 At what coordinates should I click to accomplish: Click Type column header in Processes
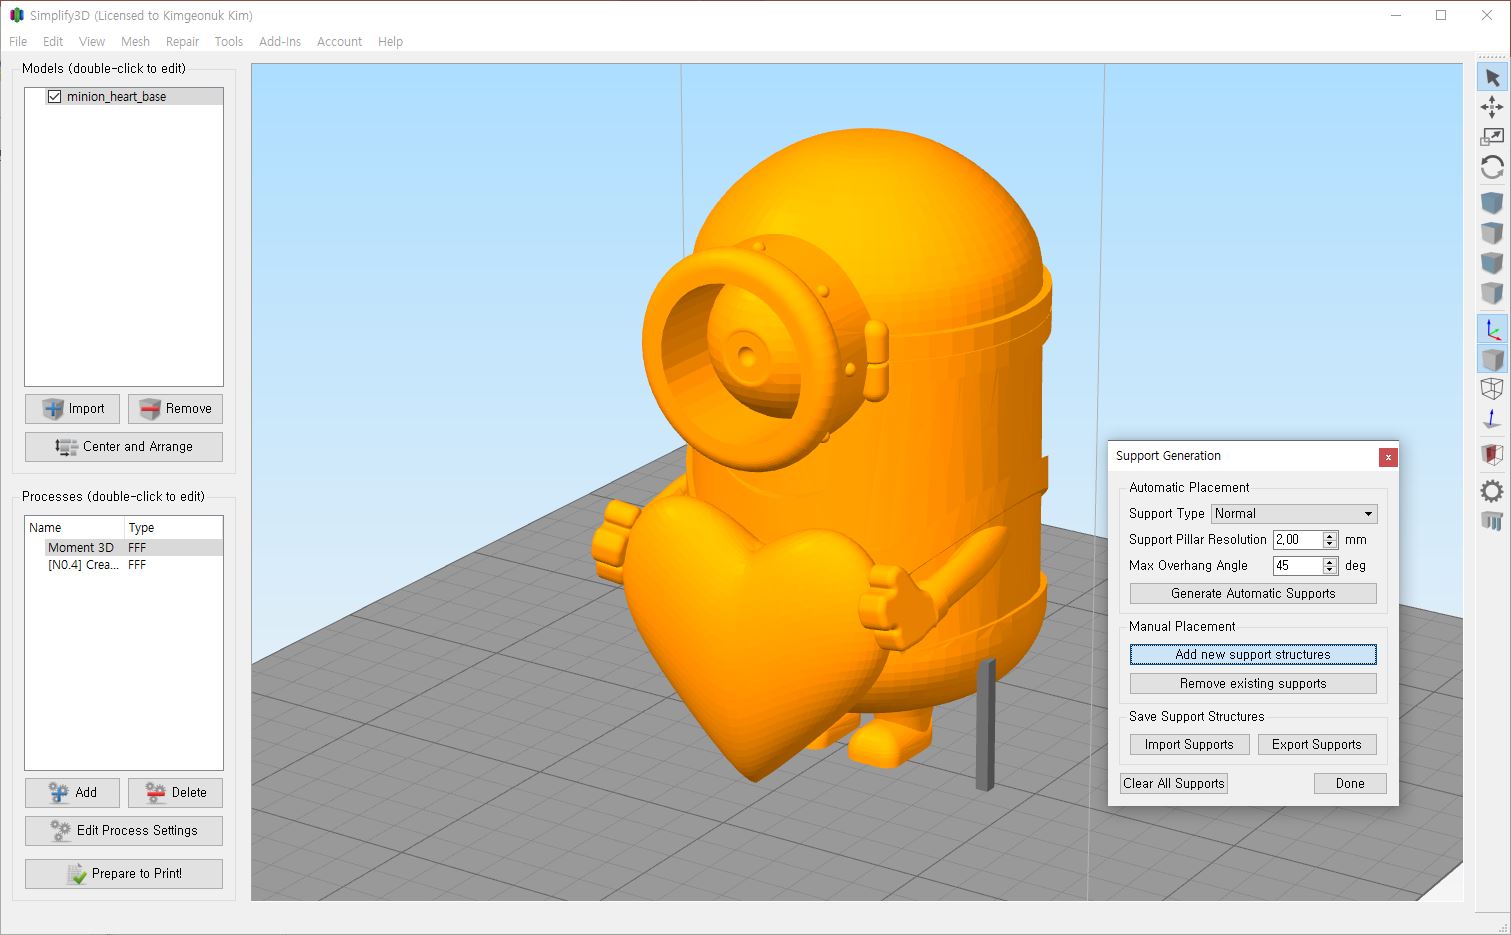point(173,527)
